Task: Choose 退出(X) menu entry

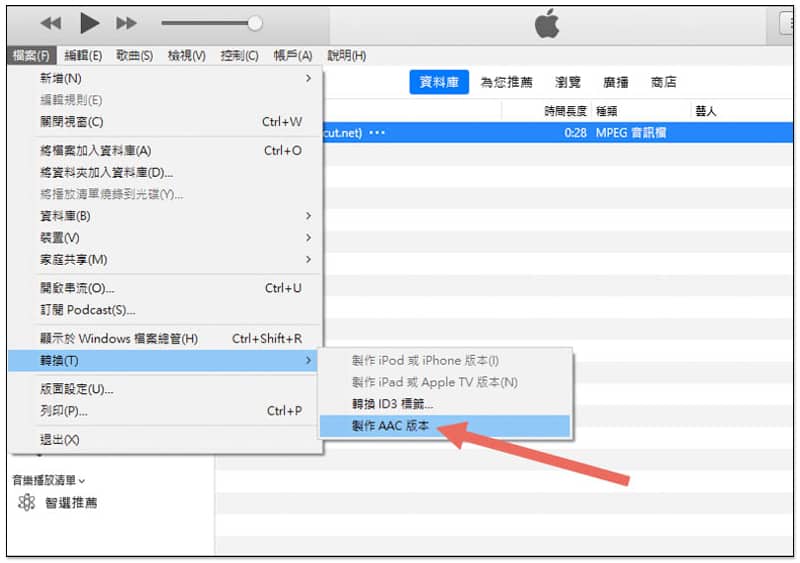Action: [x=166, y=439]
